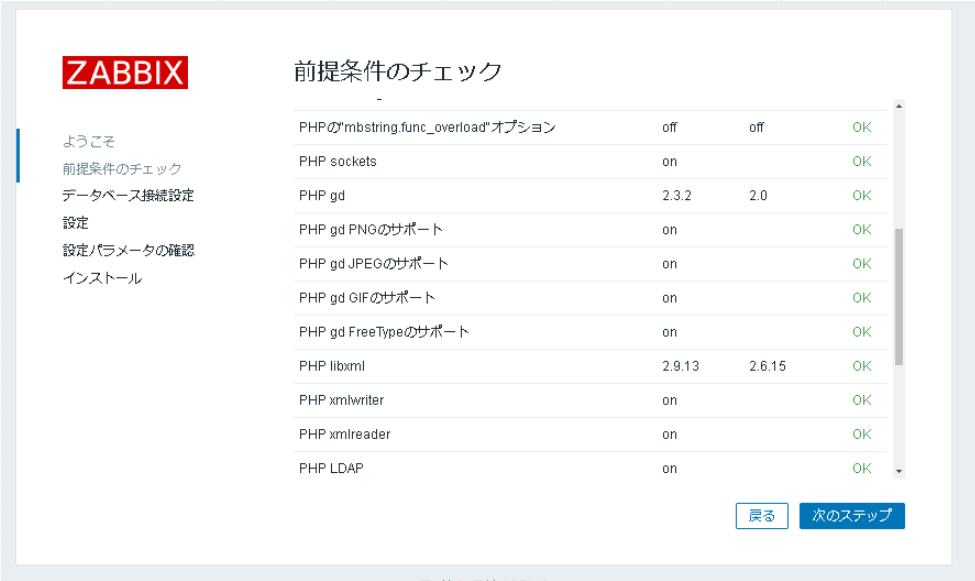Click mbstring.func_overload option row label
Screen dimensions: 975x581
click(x=427, y=128)
